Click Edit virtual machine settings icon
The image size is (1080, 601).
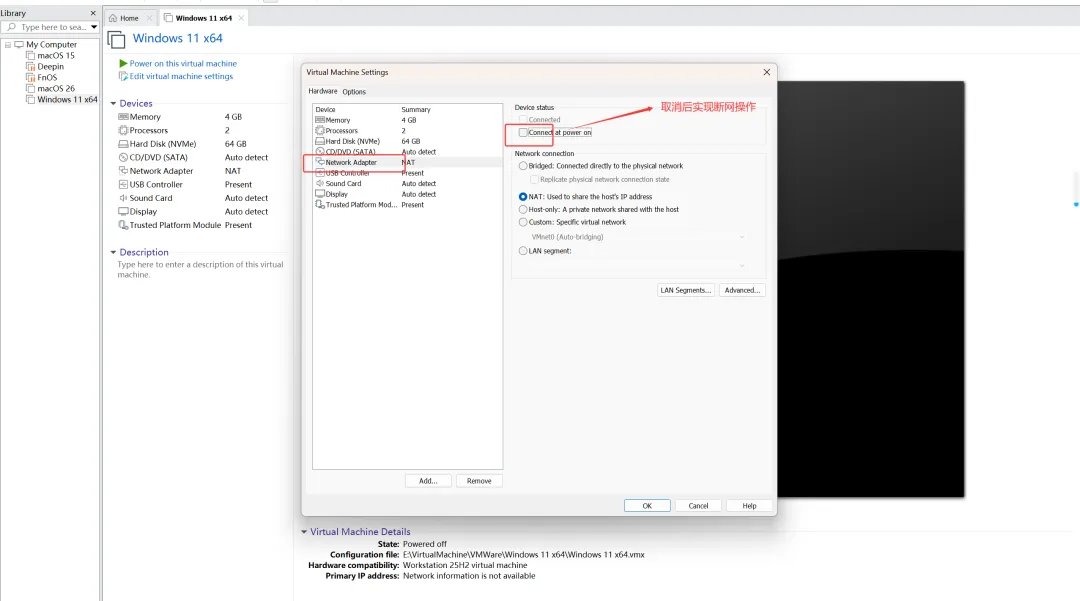[123, 76]
